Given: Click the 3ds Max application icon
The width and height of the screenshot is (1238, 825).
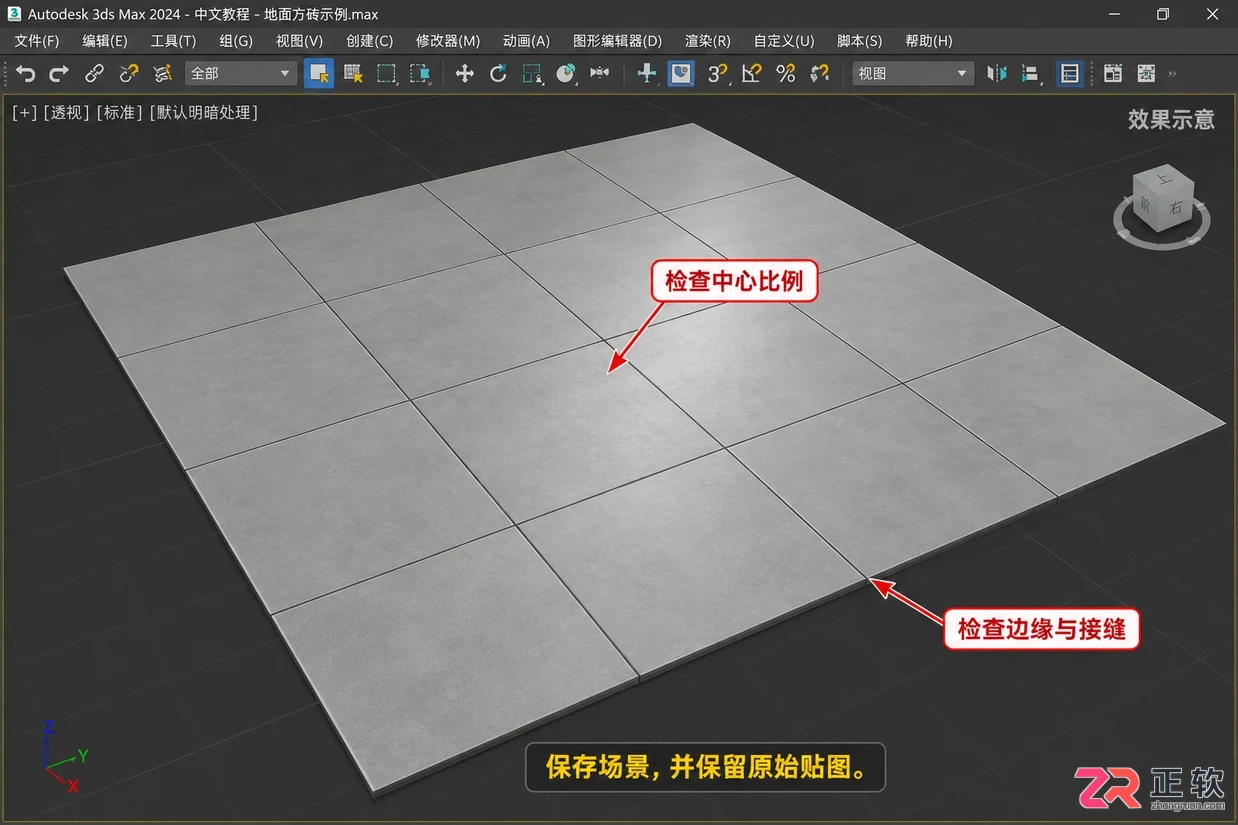Looking at the screenshot, I should click(14, 14).
